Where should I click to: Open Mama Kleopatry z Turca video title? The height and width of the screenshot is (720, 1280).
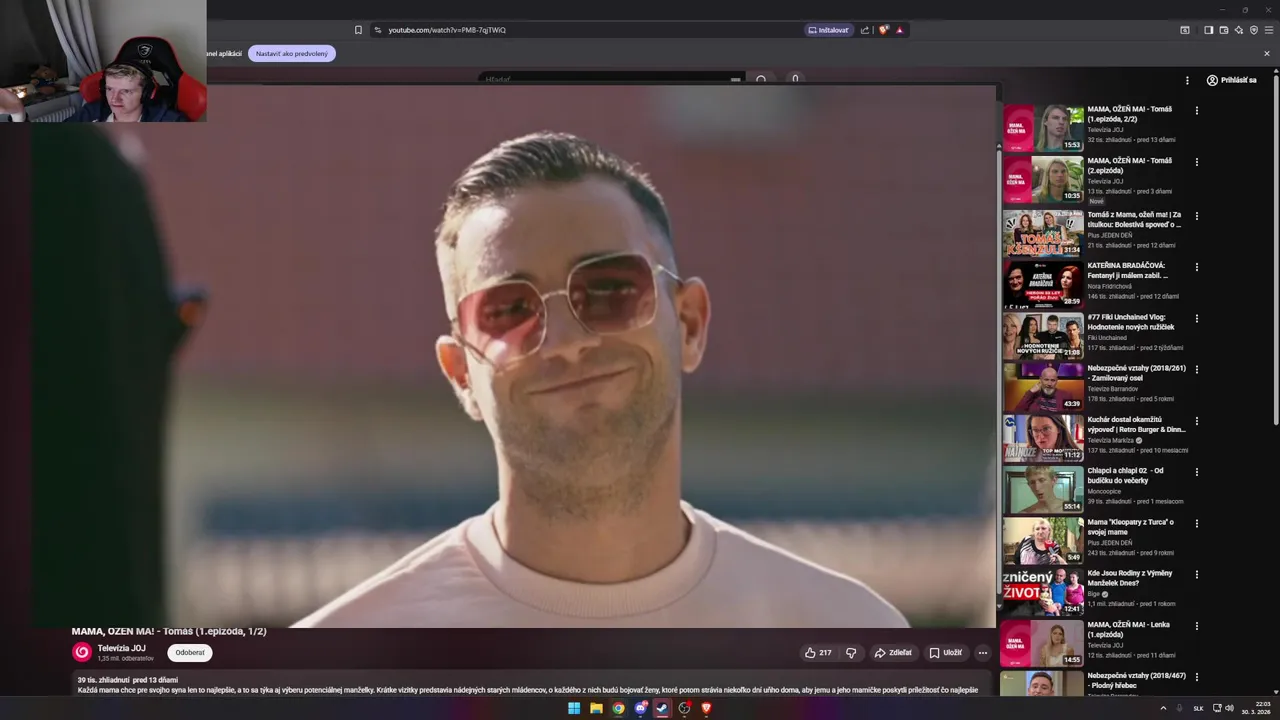(1131, 527)
